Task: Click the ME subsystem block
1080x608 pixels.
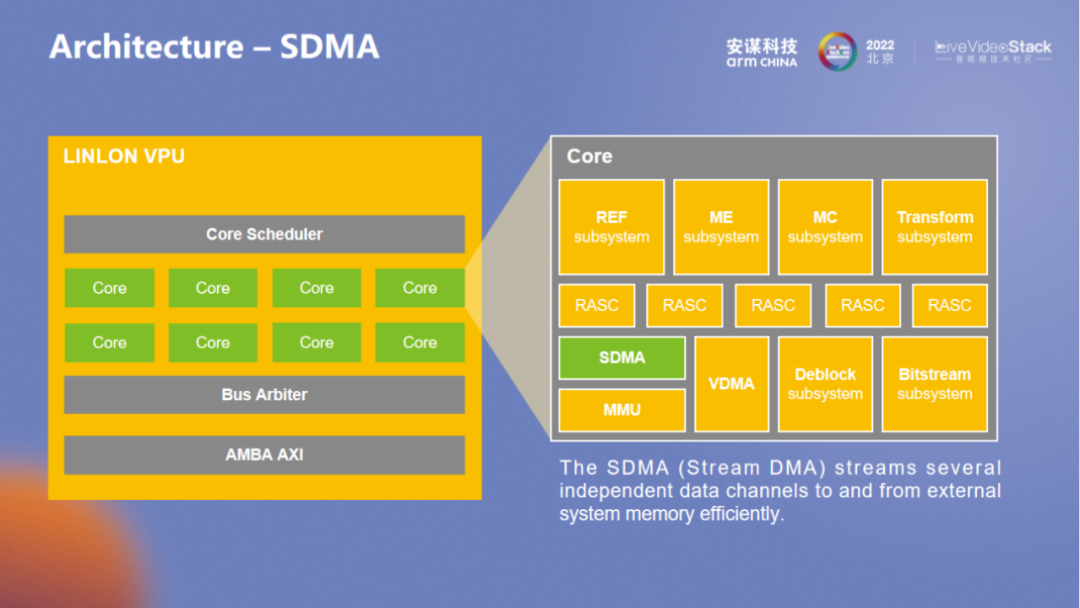Action: point(721,227)
